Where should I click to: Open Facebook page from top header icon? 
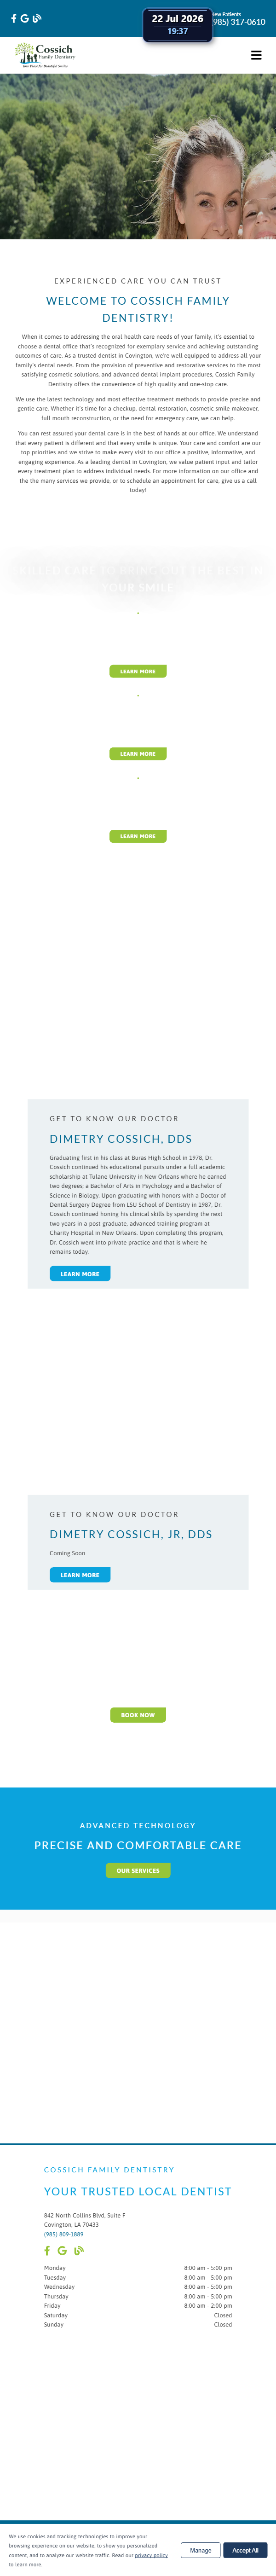(x=14, y=19)
